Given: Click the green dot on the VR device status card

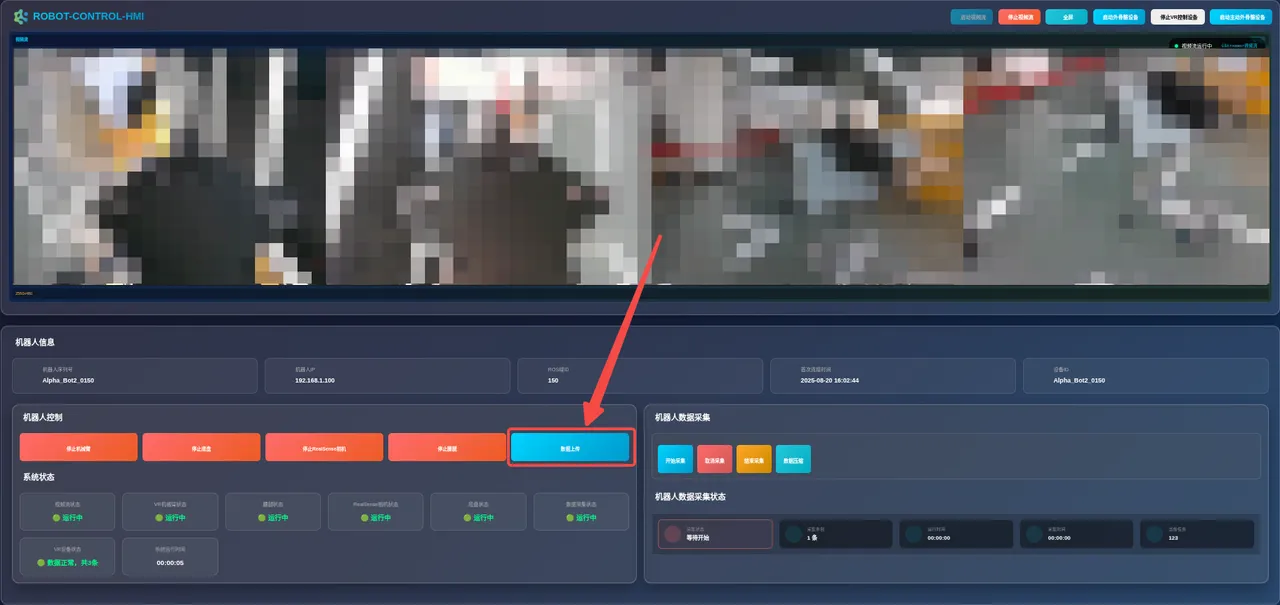Looking at the screenshot, I should [x=41, y=563].
